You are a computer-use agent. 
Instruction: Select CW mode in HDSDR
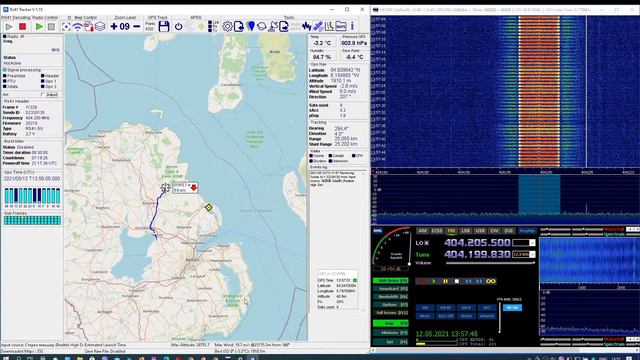click(494, 231)
